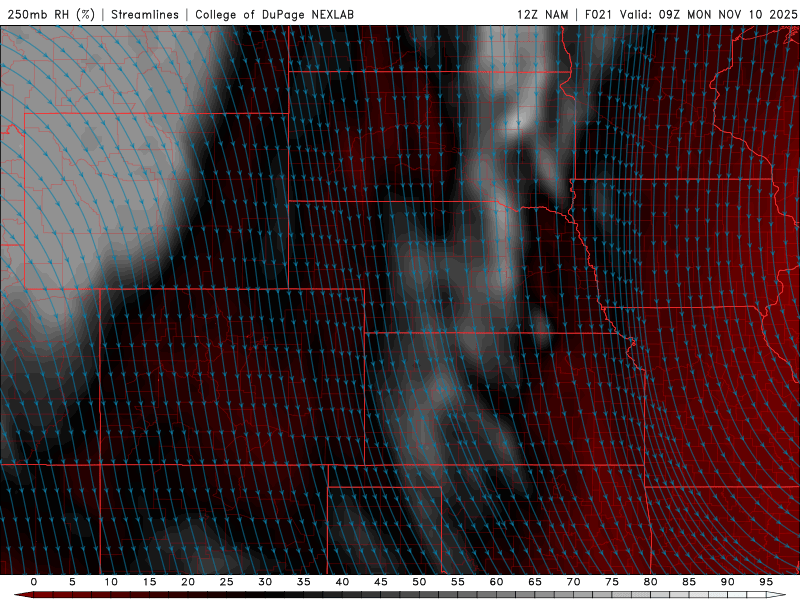Click the '25' label on the legend
Image resolution: width=800 pixels, height=600 pixels.
click(227, 582)
